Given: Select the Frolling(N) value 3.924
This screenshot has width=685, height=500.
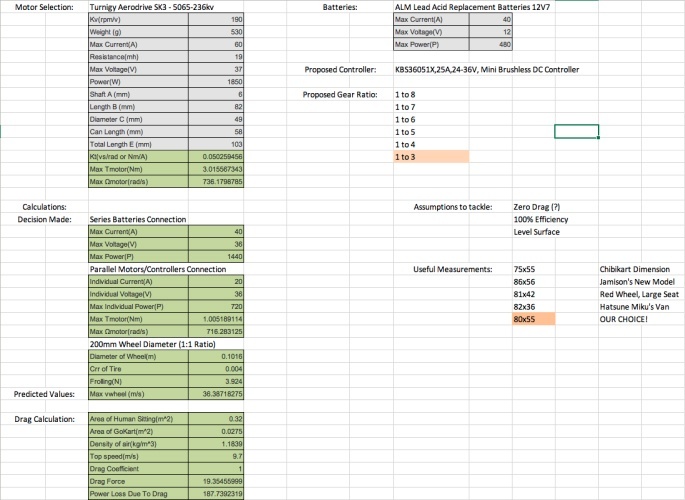Looking at the screenshot, I should [x=216, y=381].
